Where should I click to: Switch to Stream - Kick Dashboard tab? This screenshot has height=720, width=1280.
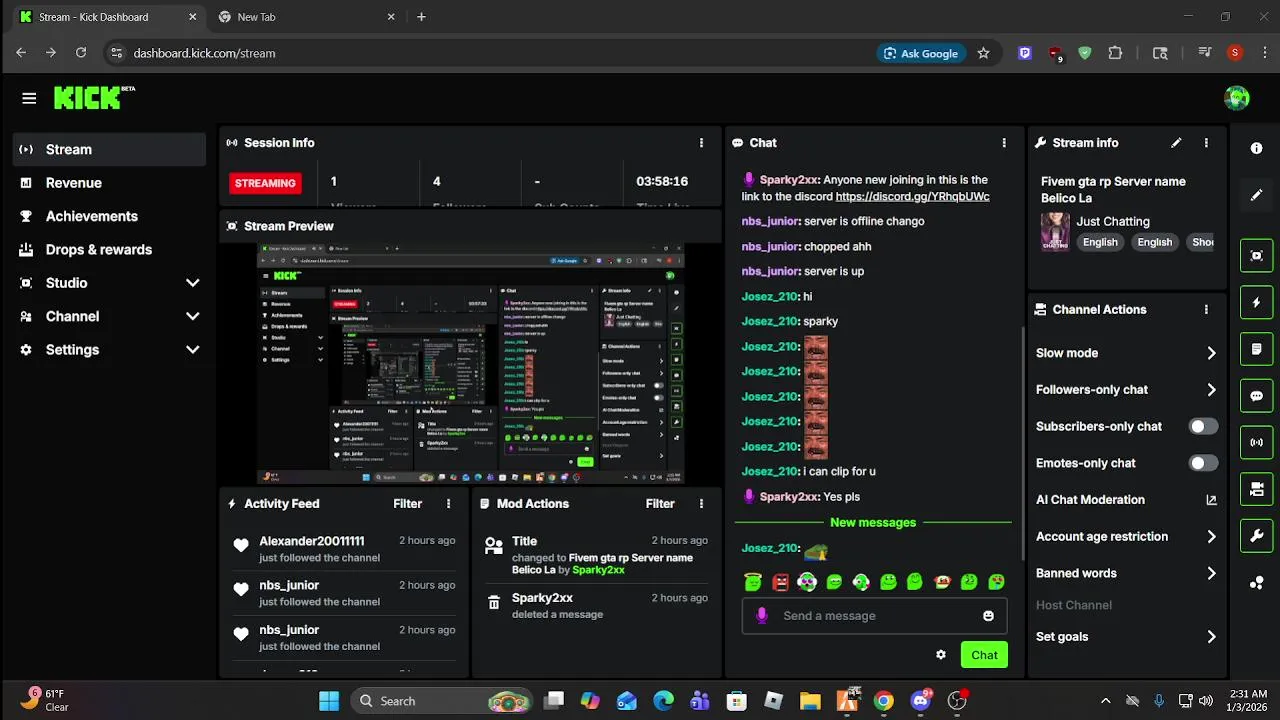(x=107, y=17)
